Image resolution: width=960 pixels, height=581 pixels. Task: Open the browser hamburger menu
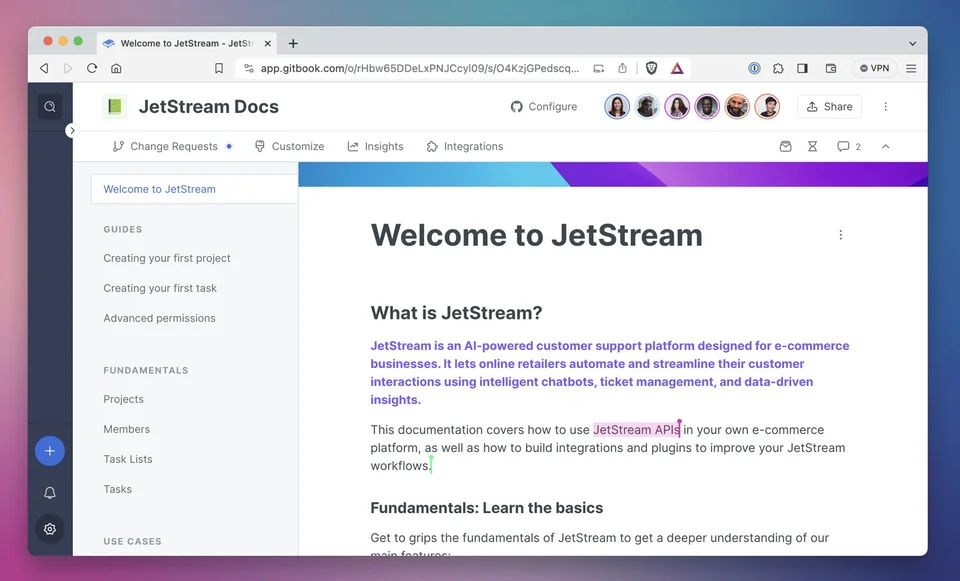click(911, 68)
